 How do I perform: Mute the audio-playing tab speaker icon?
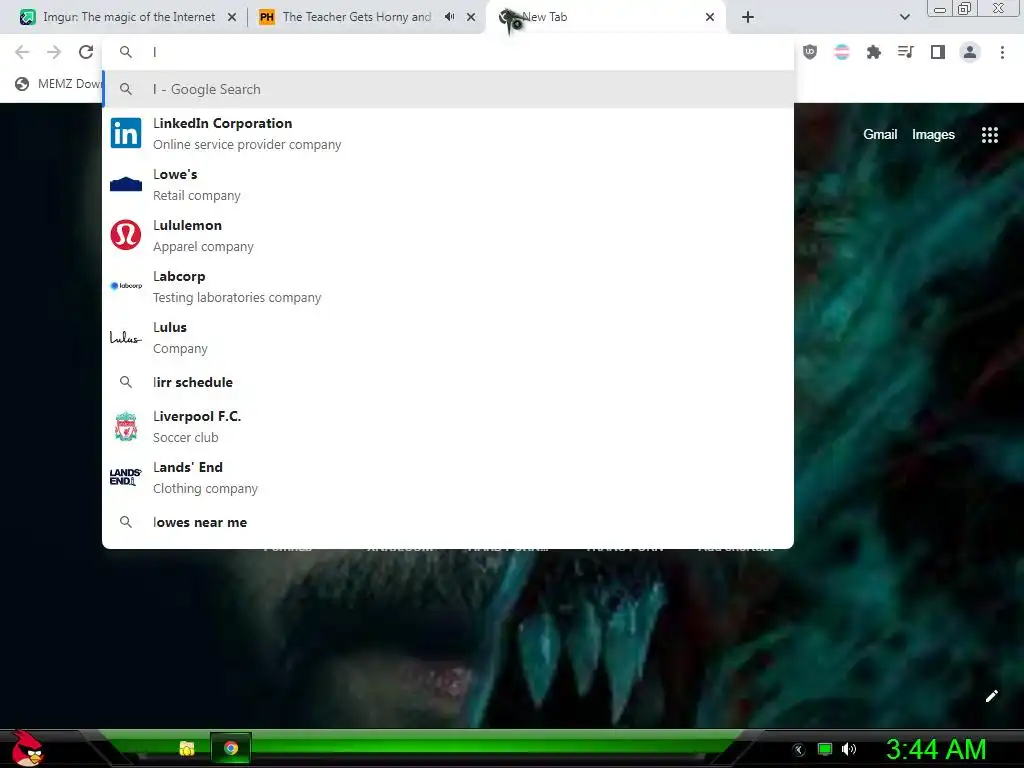point(449,17)
